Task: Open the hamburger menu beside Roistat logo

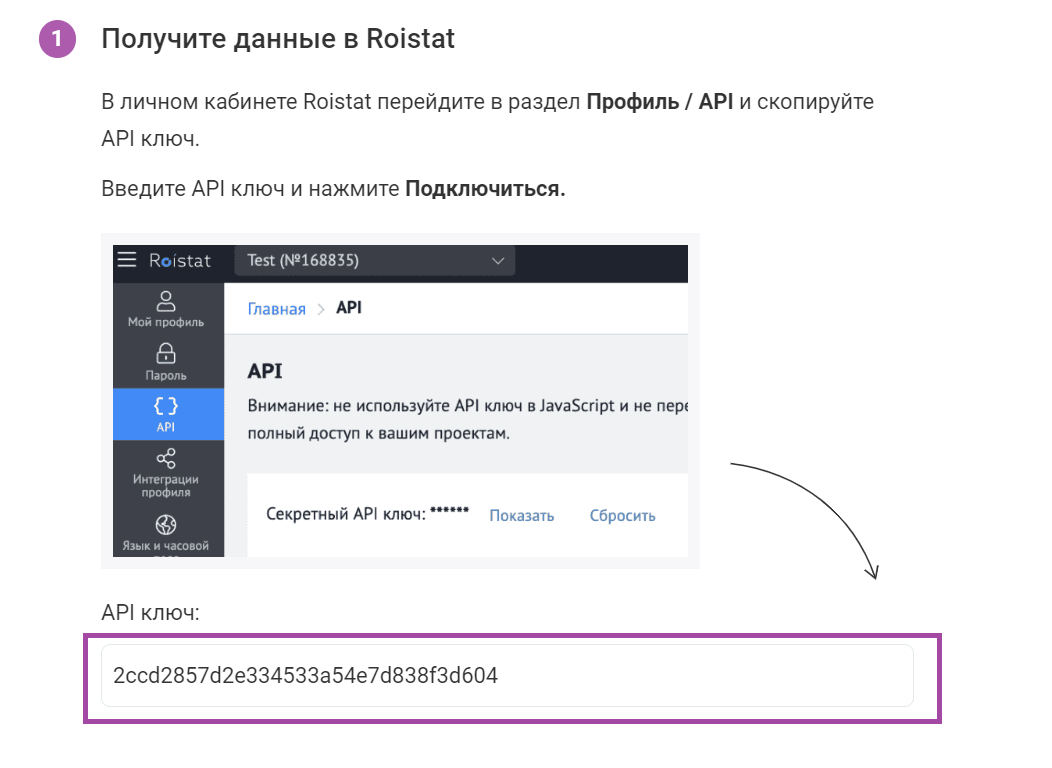Action: 126,260
